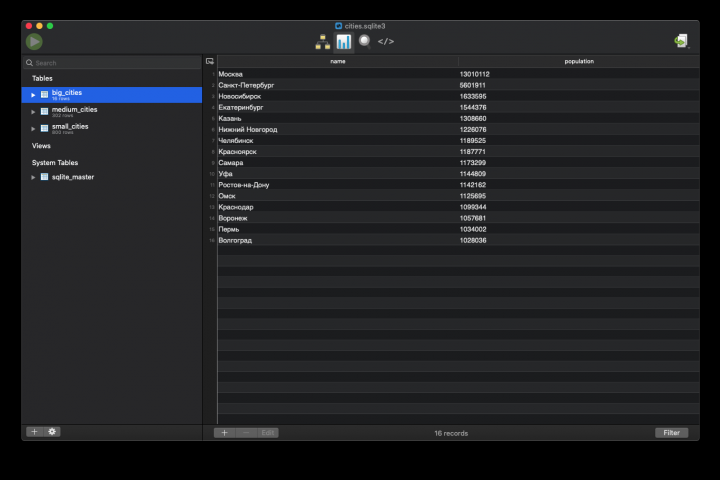This screenshot has height=480, width=720.
Task: Select population value 1028036
Action: 473,240
